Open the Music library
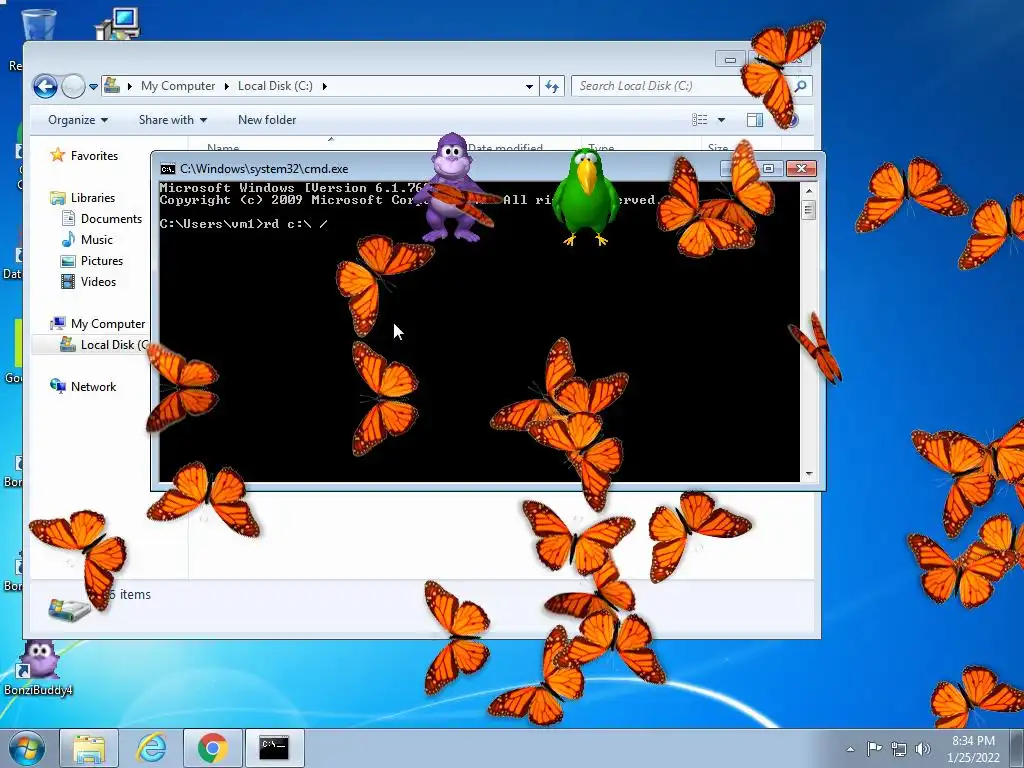Screen dimensions: 1024x768 [97, 240]
